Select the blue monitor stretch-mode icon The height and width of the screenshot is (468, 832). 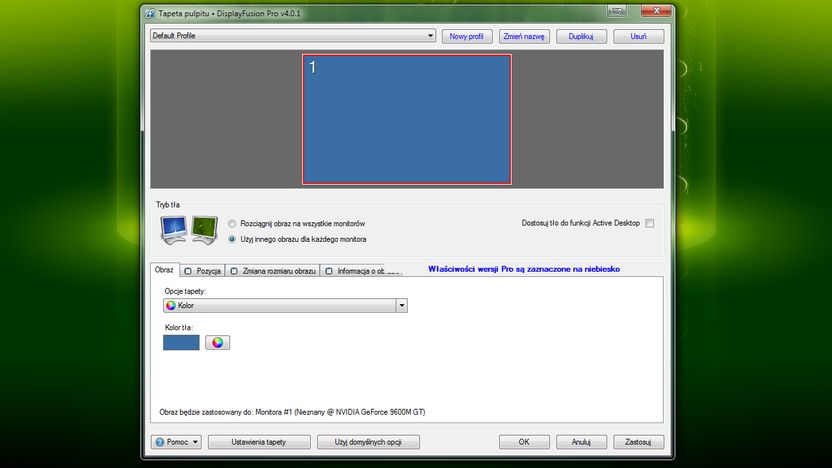[174, 229]
